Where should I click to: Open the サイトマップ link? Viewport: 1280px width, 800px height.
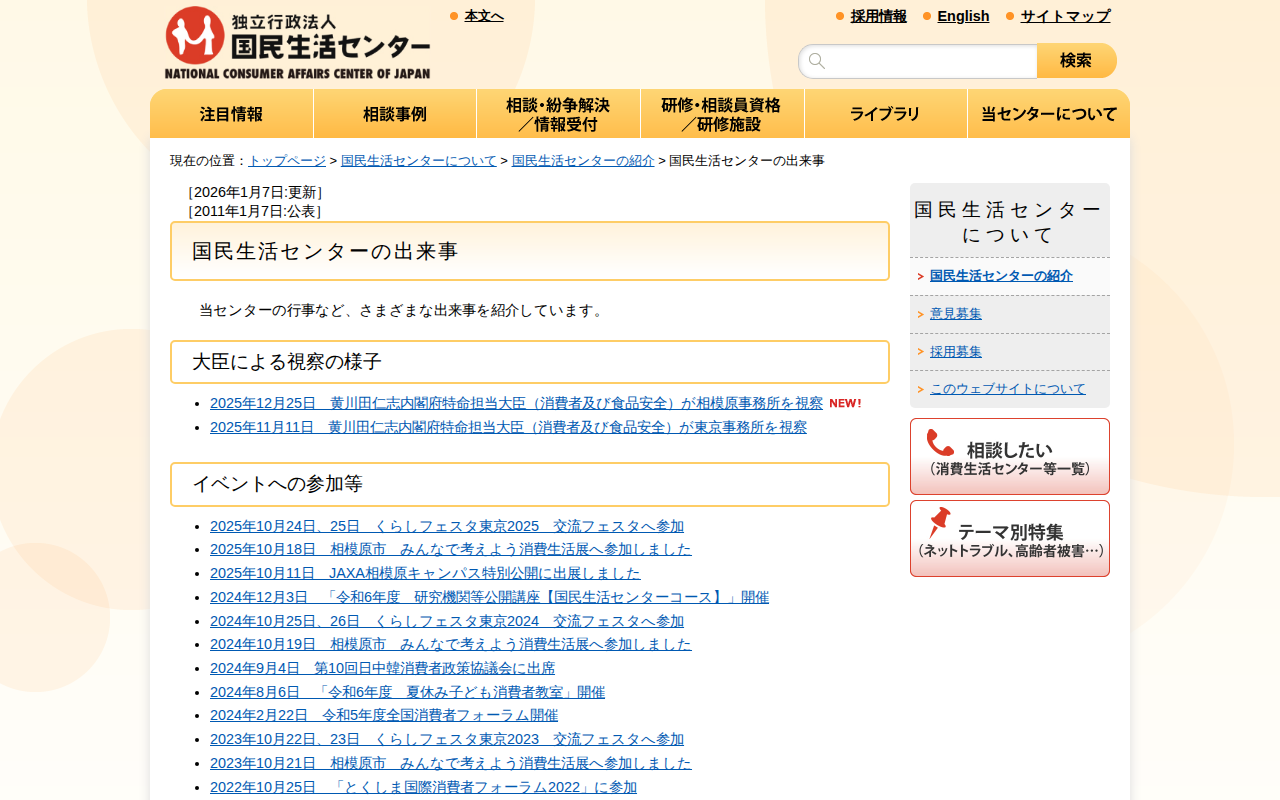pyautogui.click(x=1065, y=16)
